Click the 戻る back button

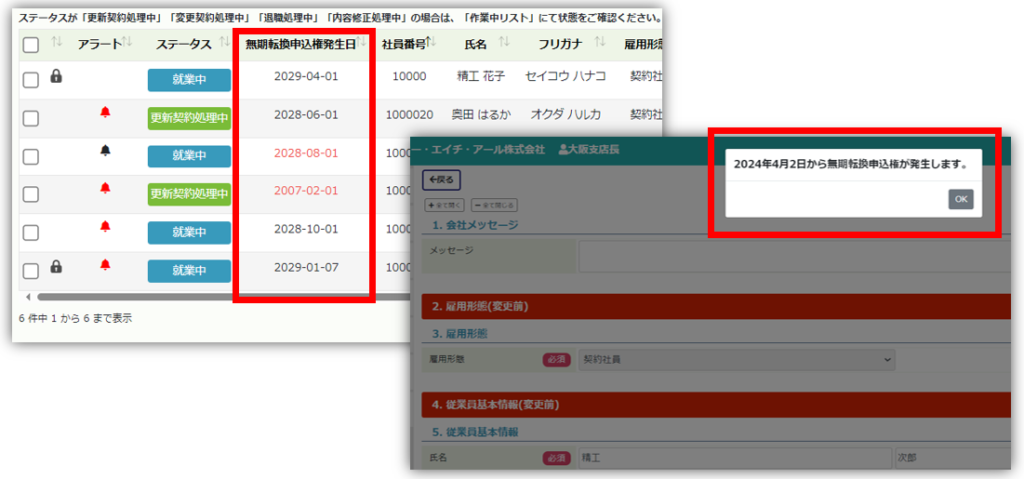point(439,180)
